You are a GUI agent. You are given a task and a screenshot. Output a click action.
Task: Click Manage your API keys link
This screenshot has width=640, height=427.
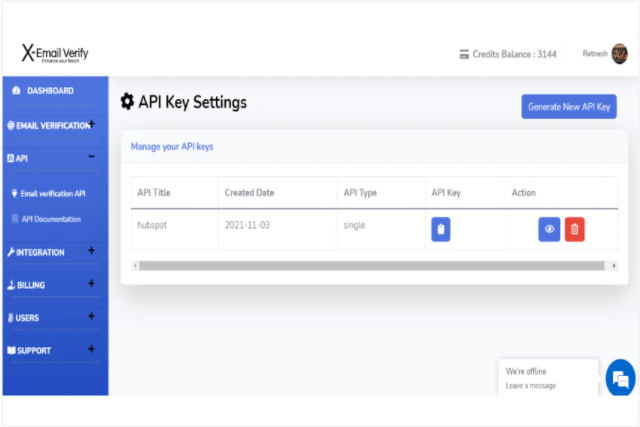tap(172, 147)
